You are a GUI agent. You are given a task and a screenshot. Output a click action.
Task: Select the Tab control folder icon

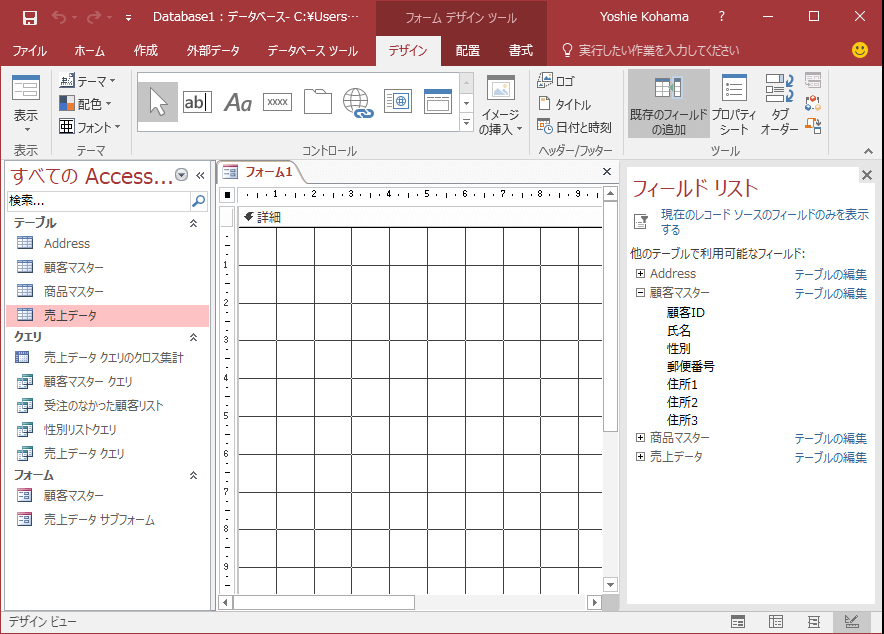tap(317, 101)
